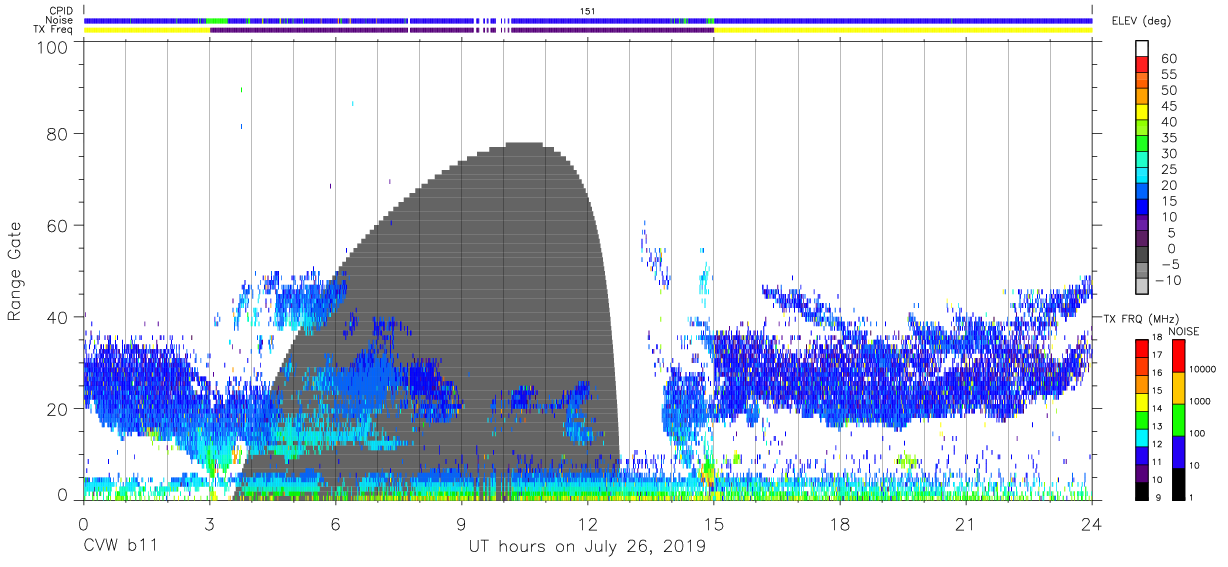
Task: Pick the black 9–10 segment in TX FRQ colorbar
Action: point(1141,489)
